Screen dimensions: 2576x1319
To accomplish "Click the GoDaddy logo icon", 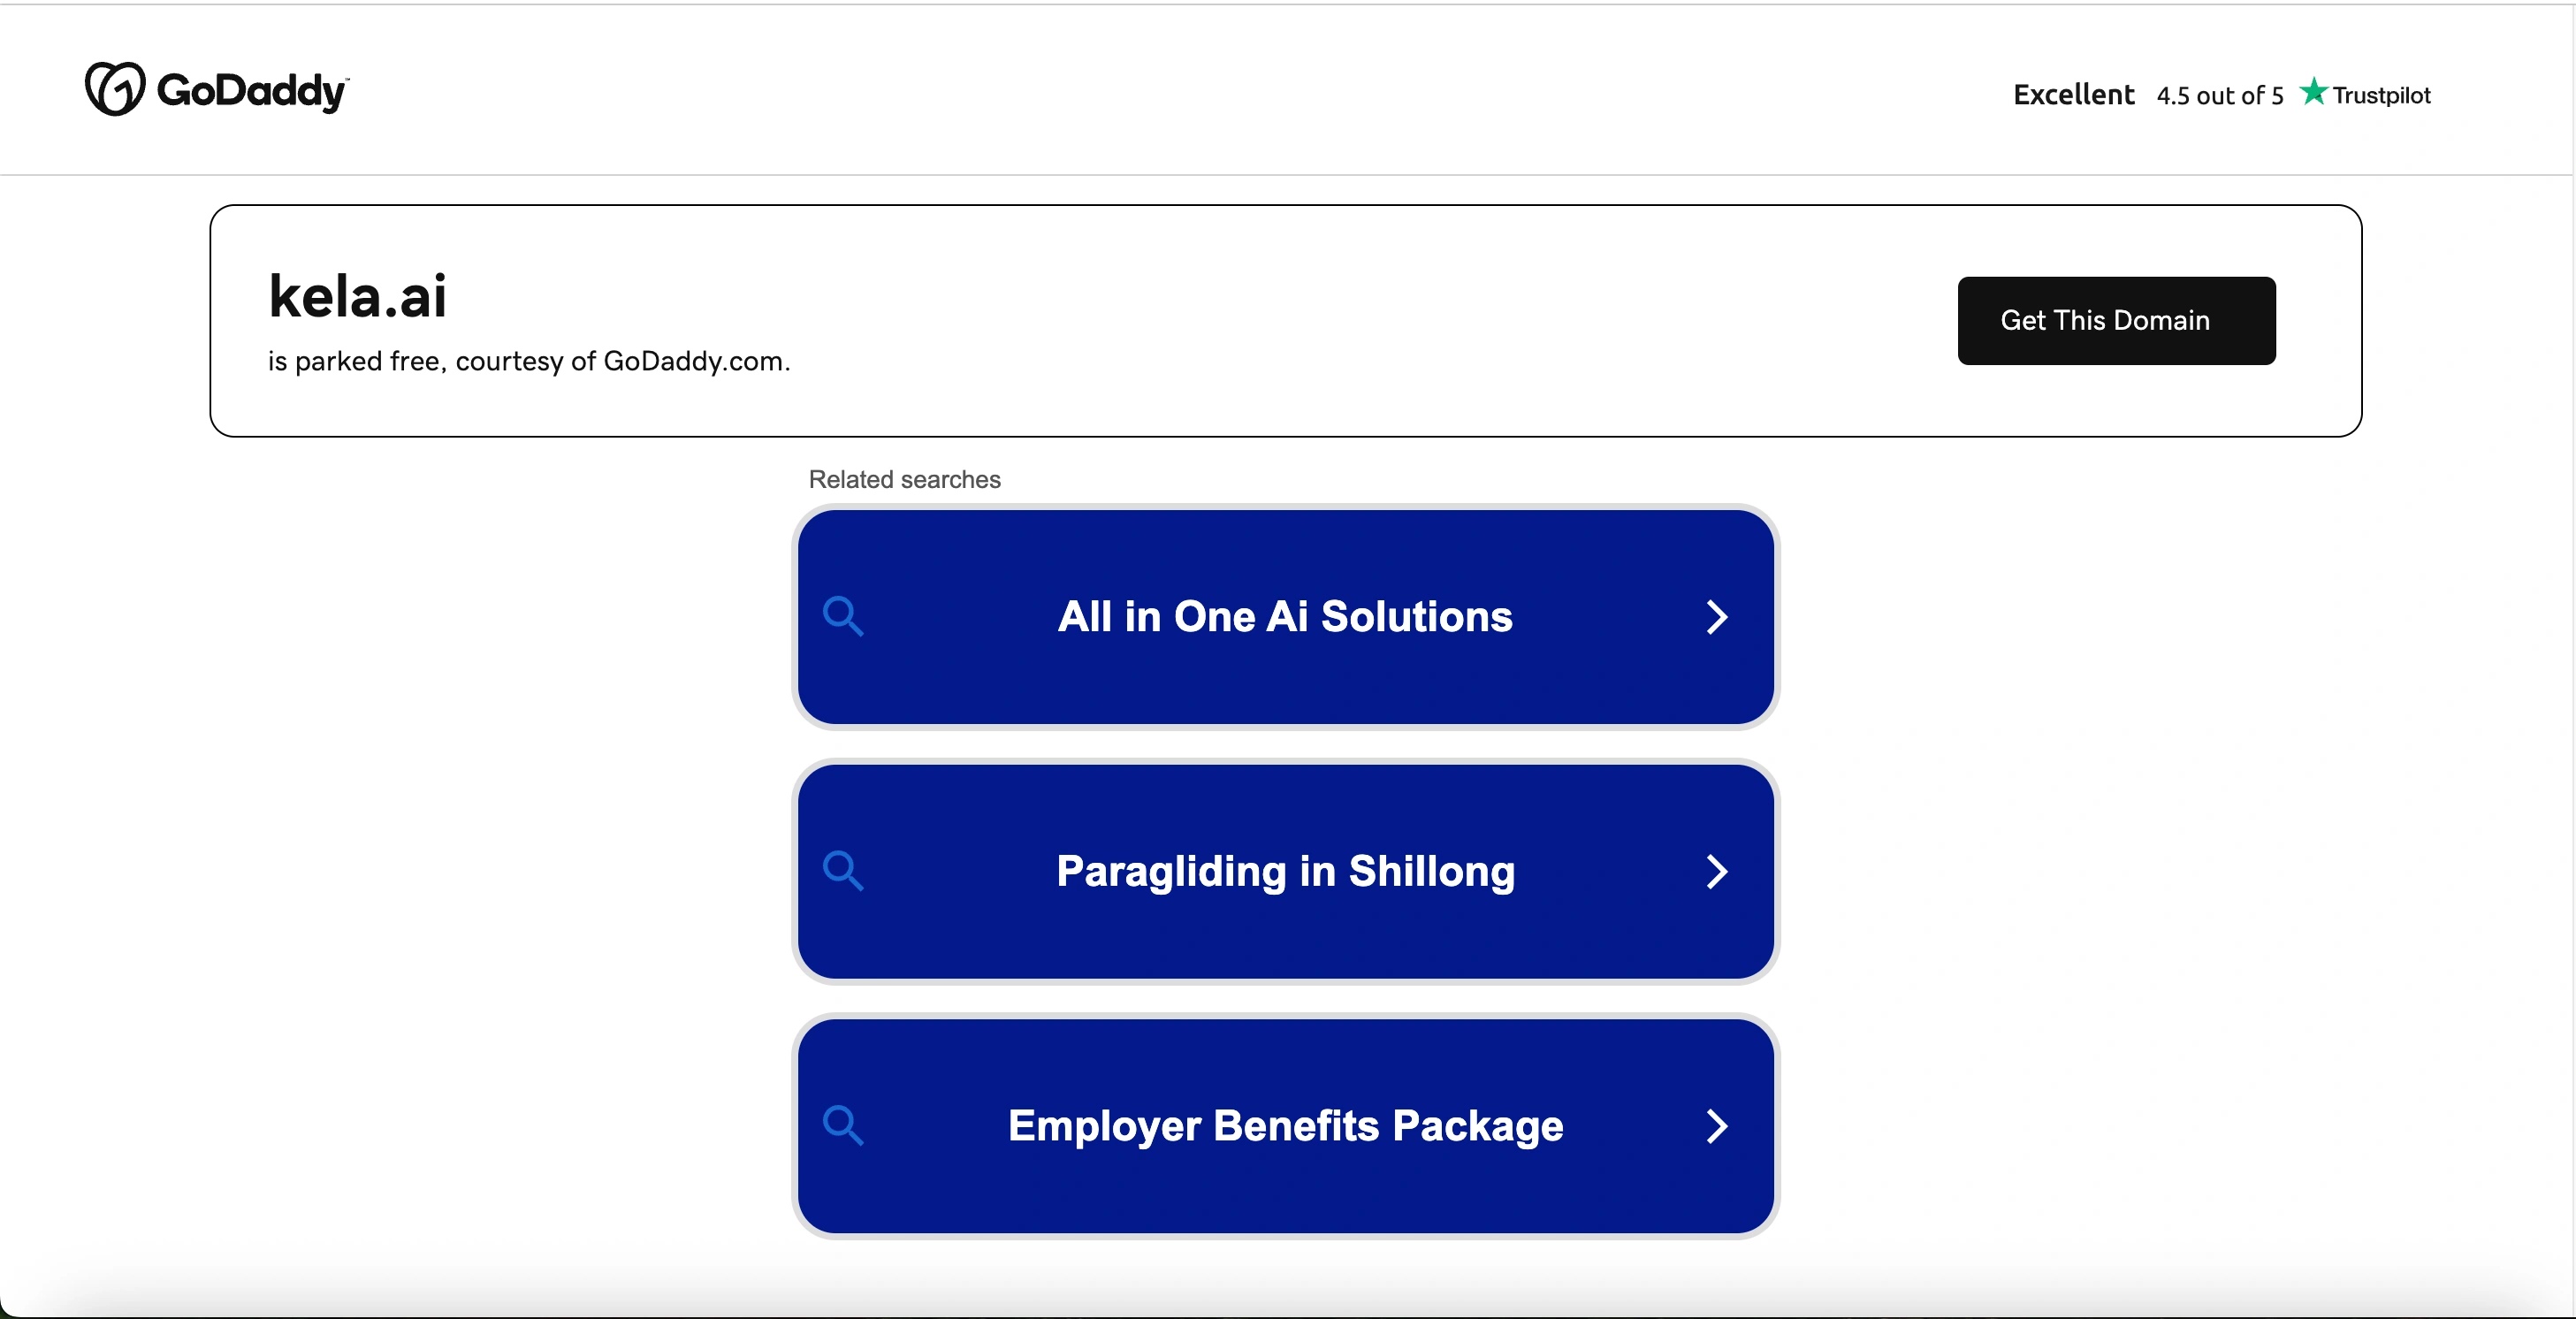I will [x=115, y=89].
